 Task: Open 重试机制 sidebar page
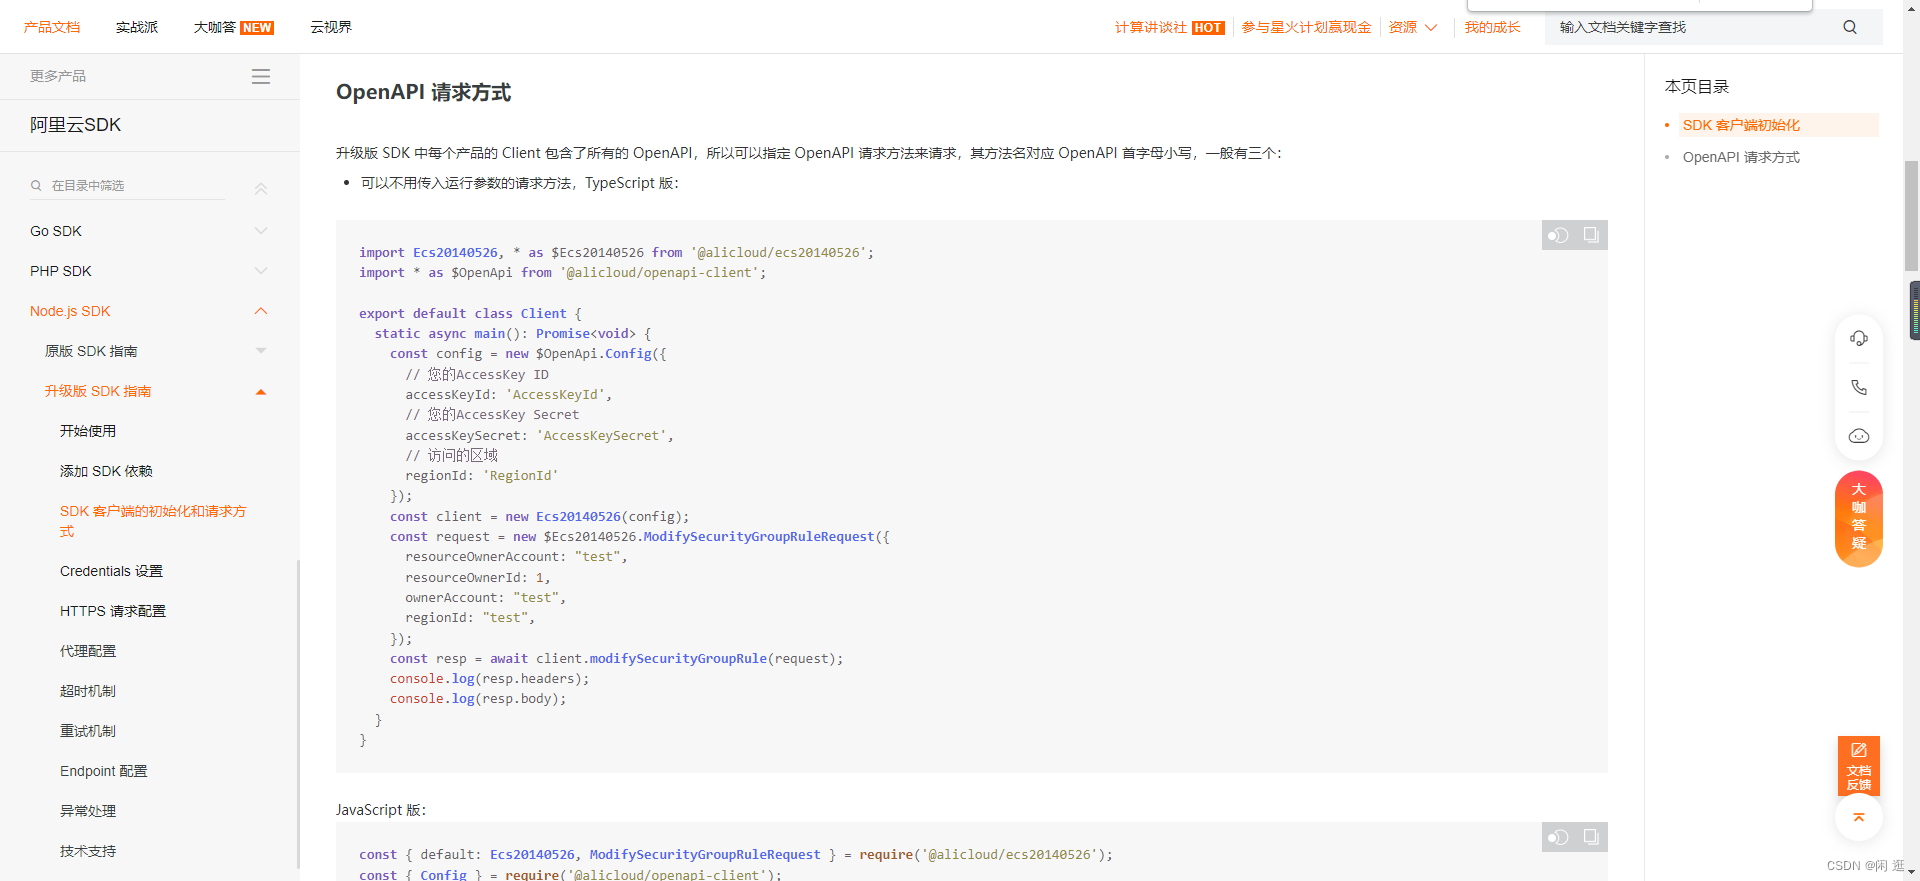coord(88,731)
